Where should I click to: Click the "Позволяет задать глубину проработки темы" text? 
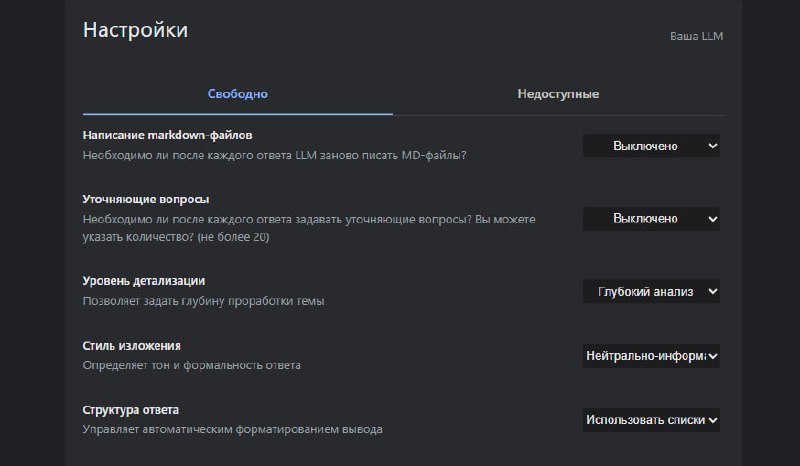(x=203, y=301)
